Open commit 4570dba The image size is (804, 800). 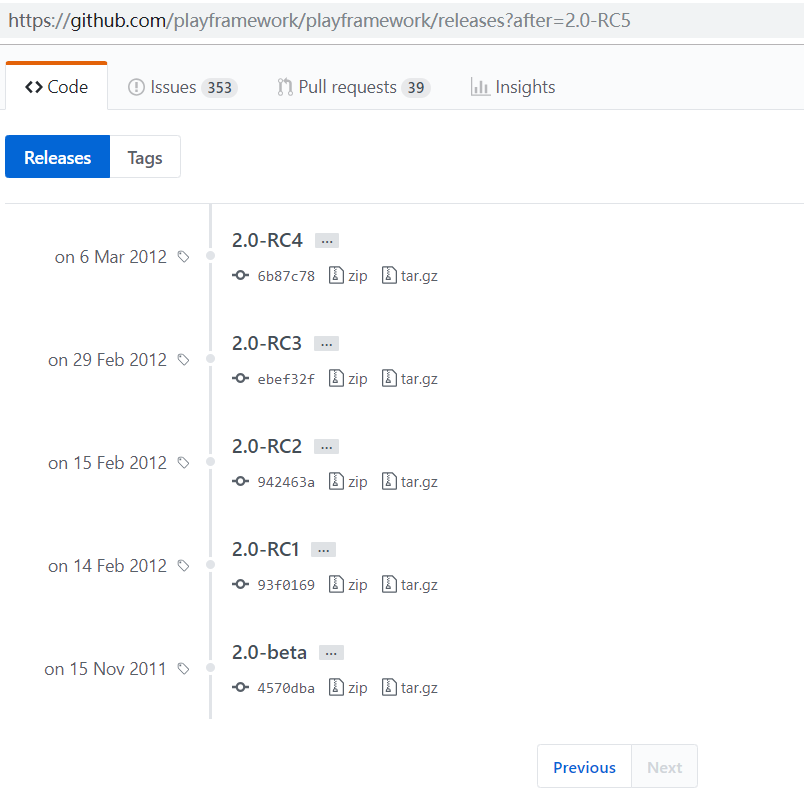point(286,688)
